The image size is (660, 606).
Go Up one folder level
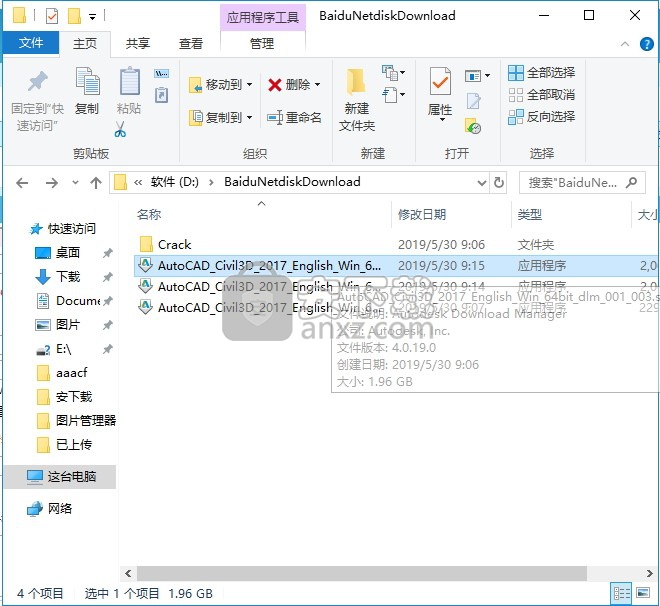(x=96, y=183)
